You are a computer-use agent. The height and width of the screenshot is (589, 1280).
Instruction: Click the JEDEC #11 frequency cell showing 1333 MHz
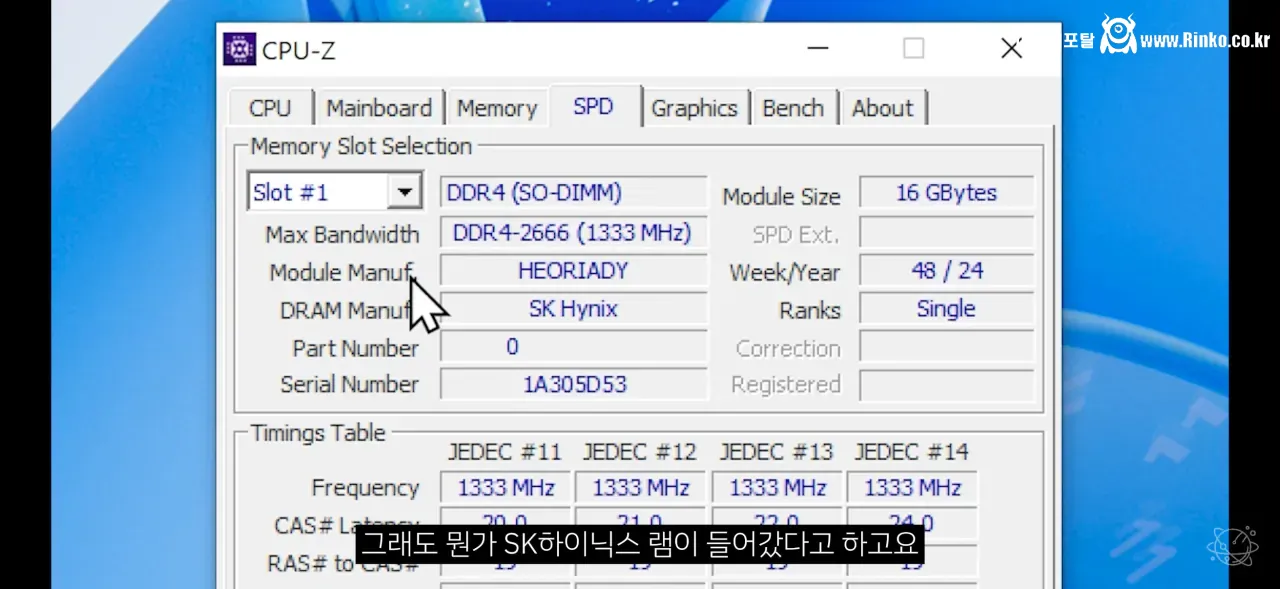[505, 487]
